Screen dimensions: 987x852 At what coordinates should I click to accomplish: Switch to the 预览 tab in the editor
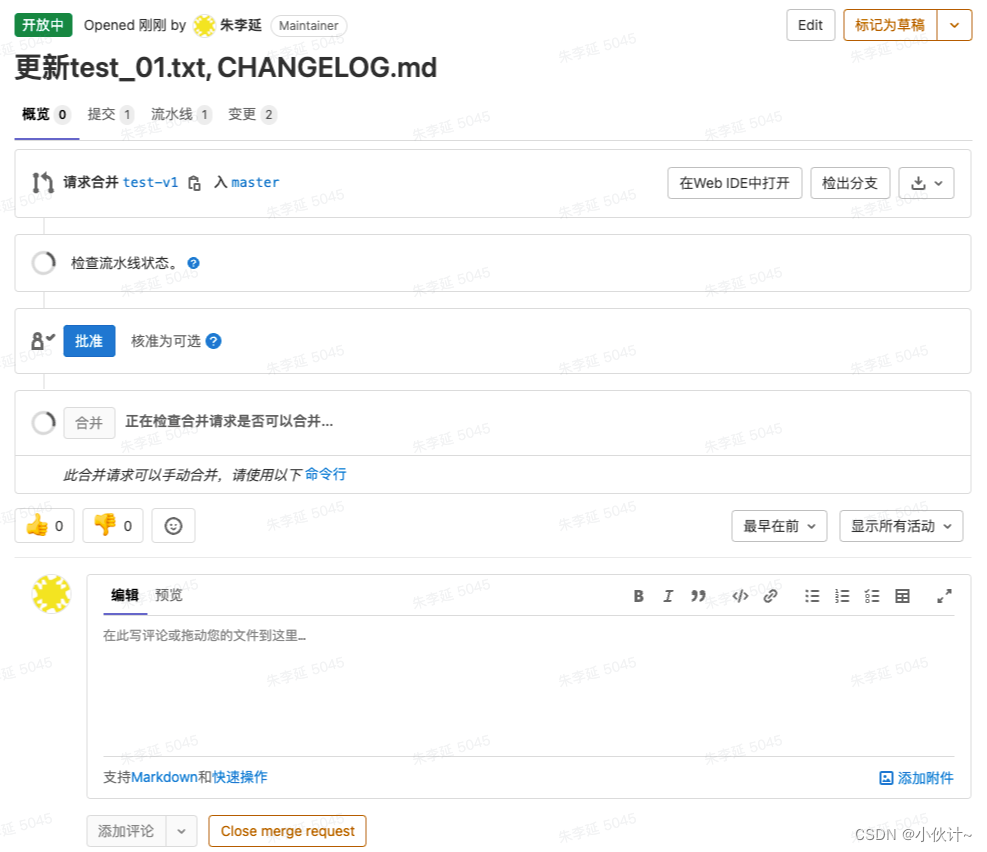pyautogui.click(x=168, y=595)
